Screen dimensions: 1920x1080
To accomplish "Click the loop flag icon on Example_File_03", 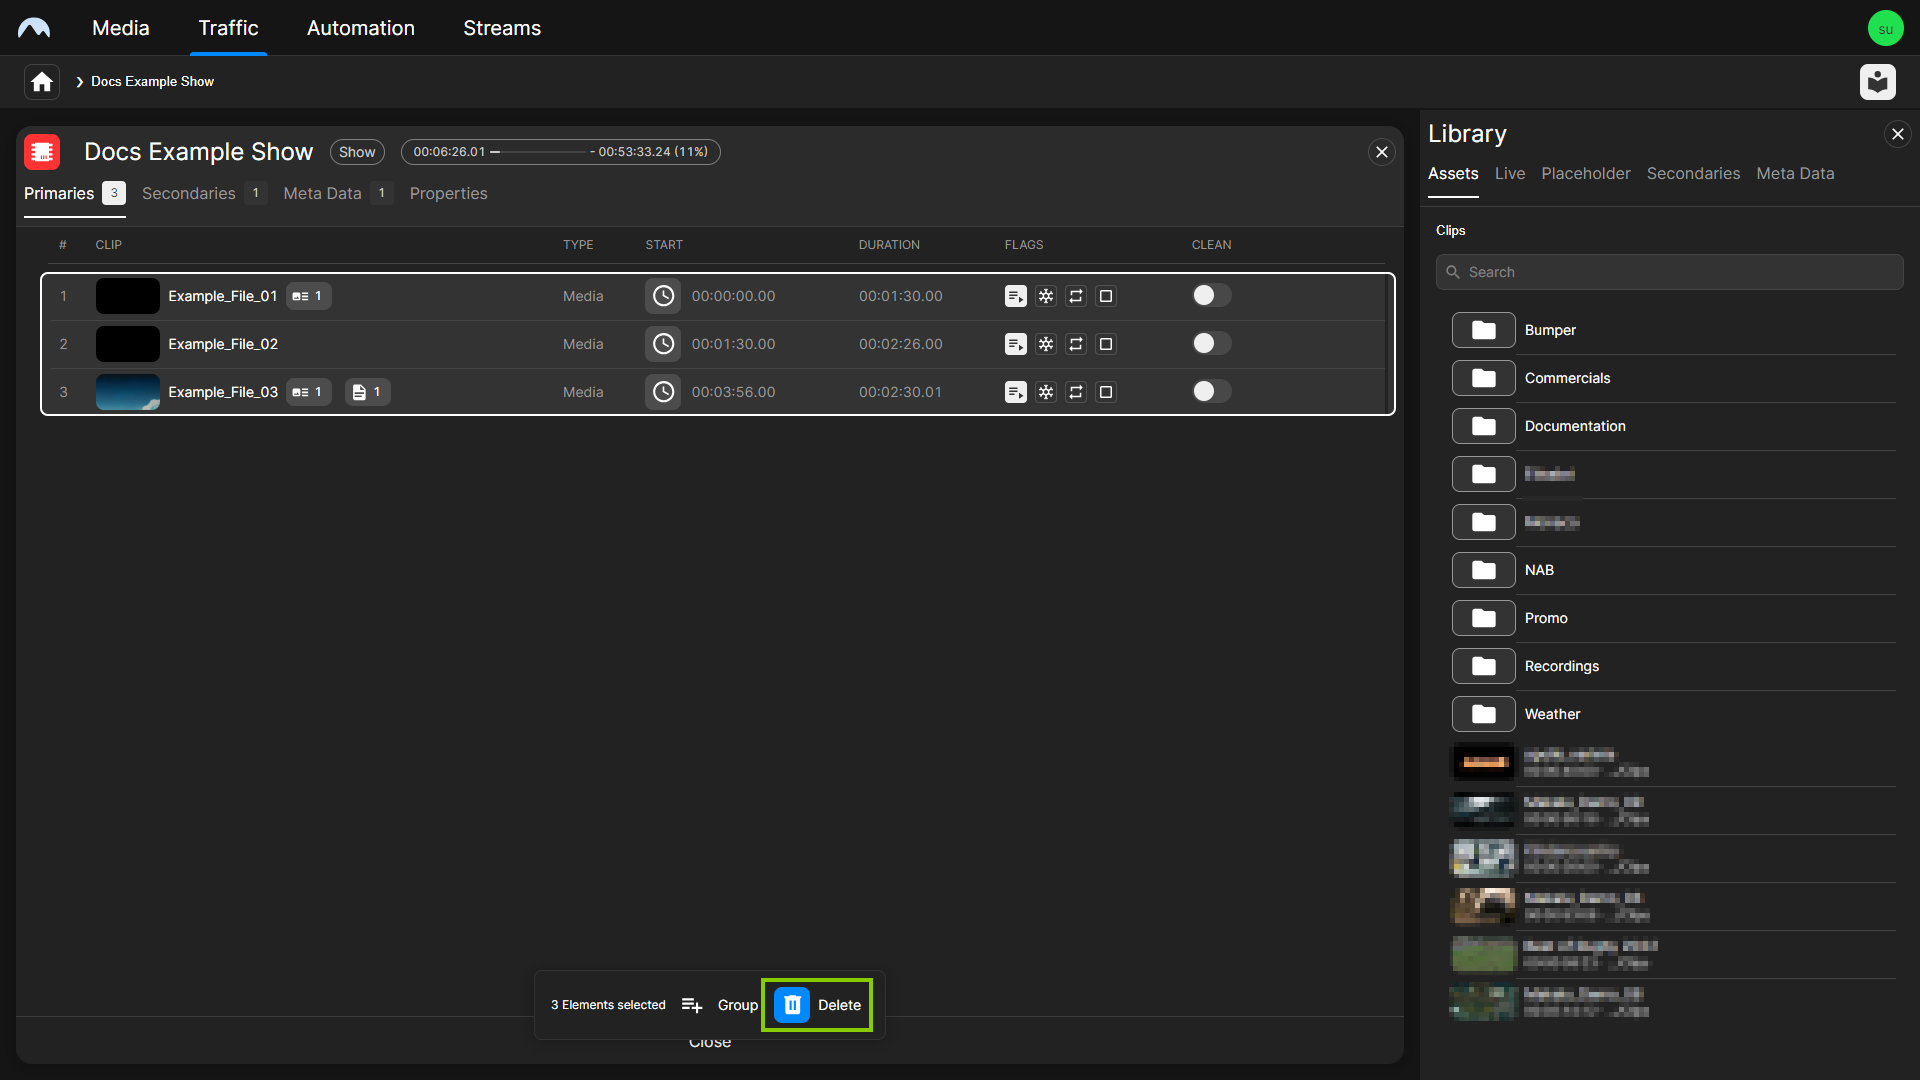I will [1076, 392].
